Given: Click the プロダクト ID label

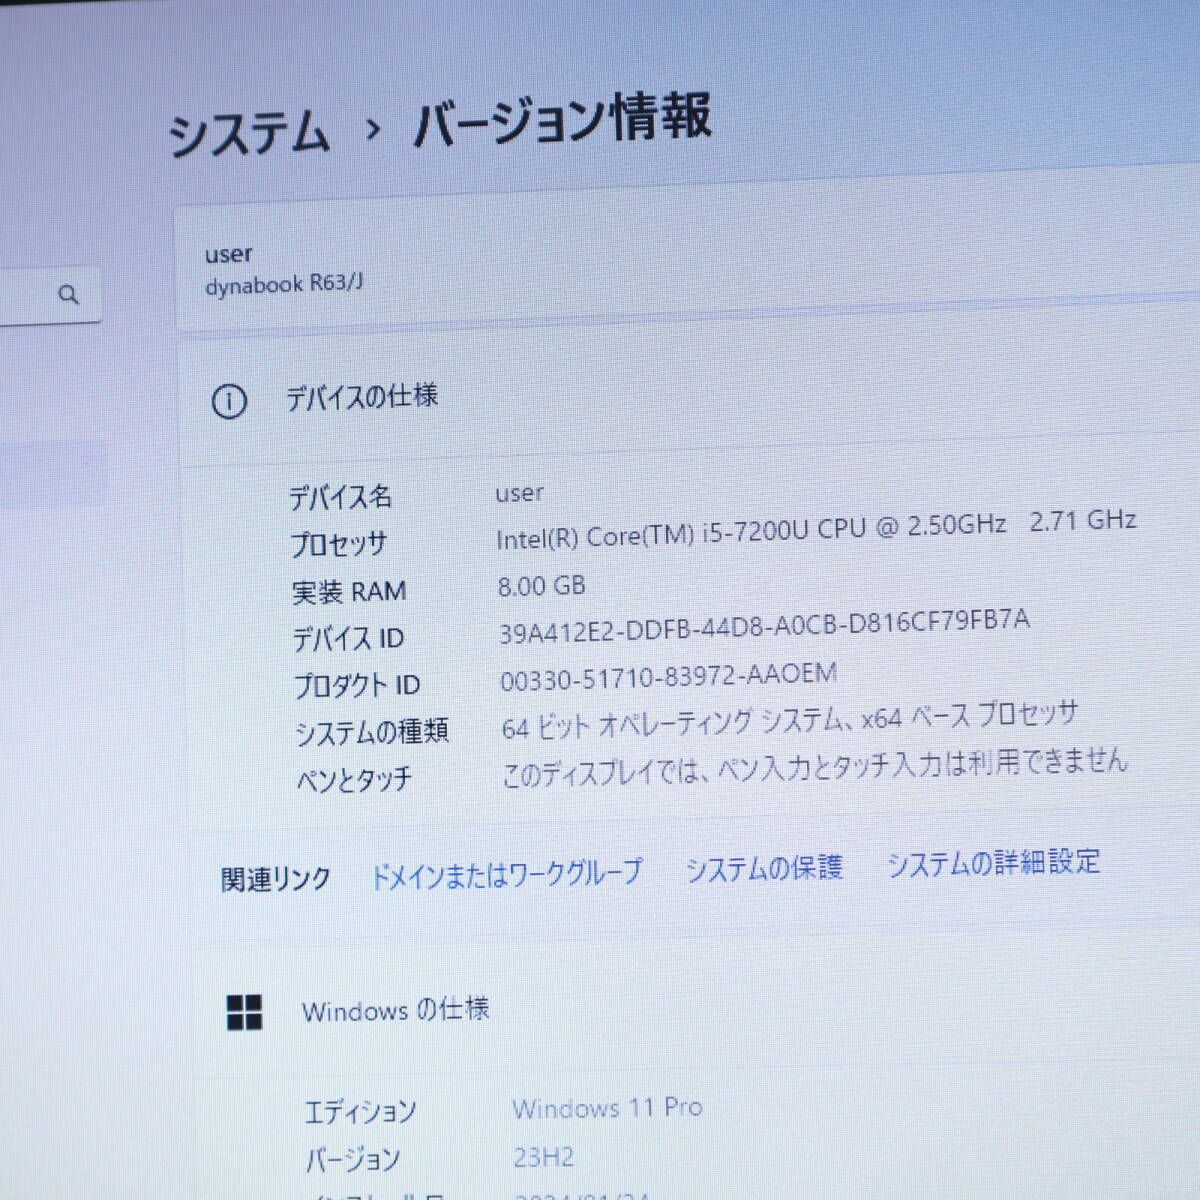Looking at the screenshot, I should tap(356, 686).
